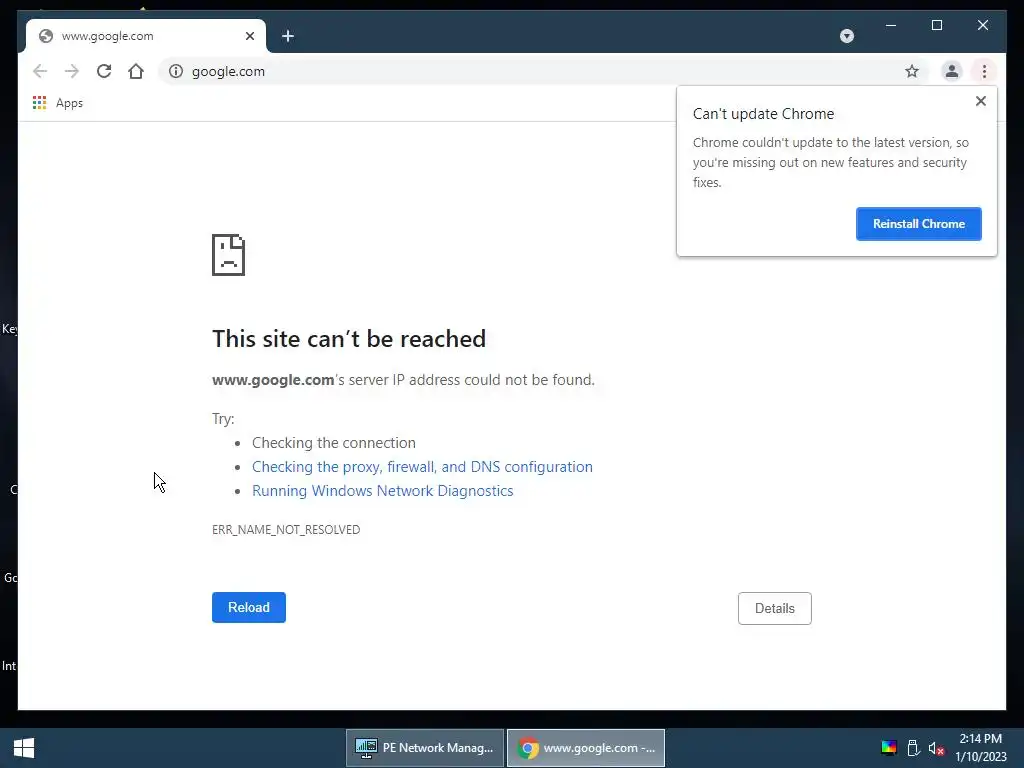The width and height of the screenshot is (1024, 768).
Task: Go to the home page icon
Action: tap(136, 71)
